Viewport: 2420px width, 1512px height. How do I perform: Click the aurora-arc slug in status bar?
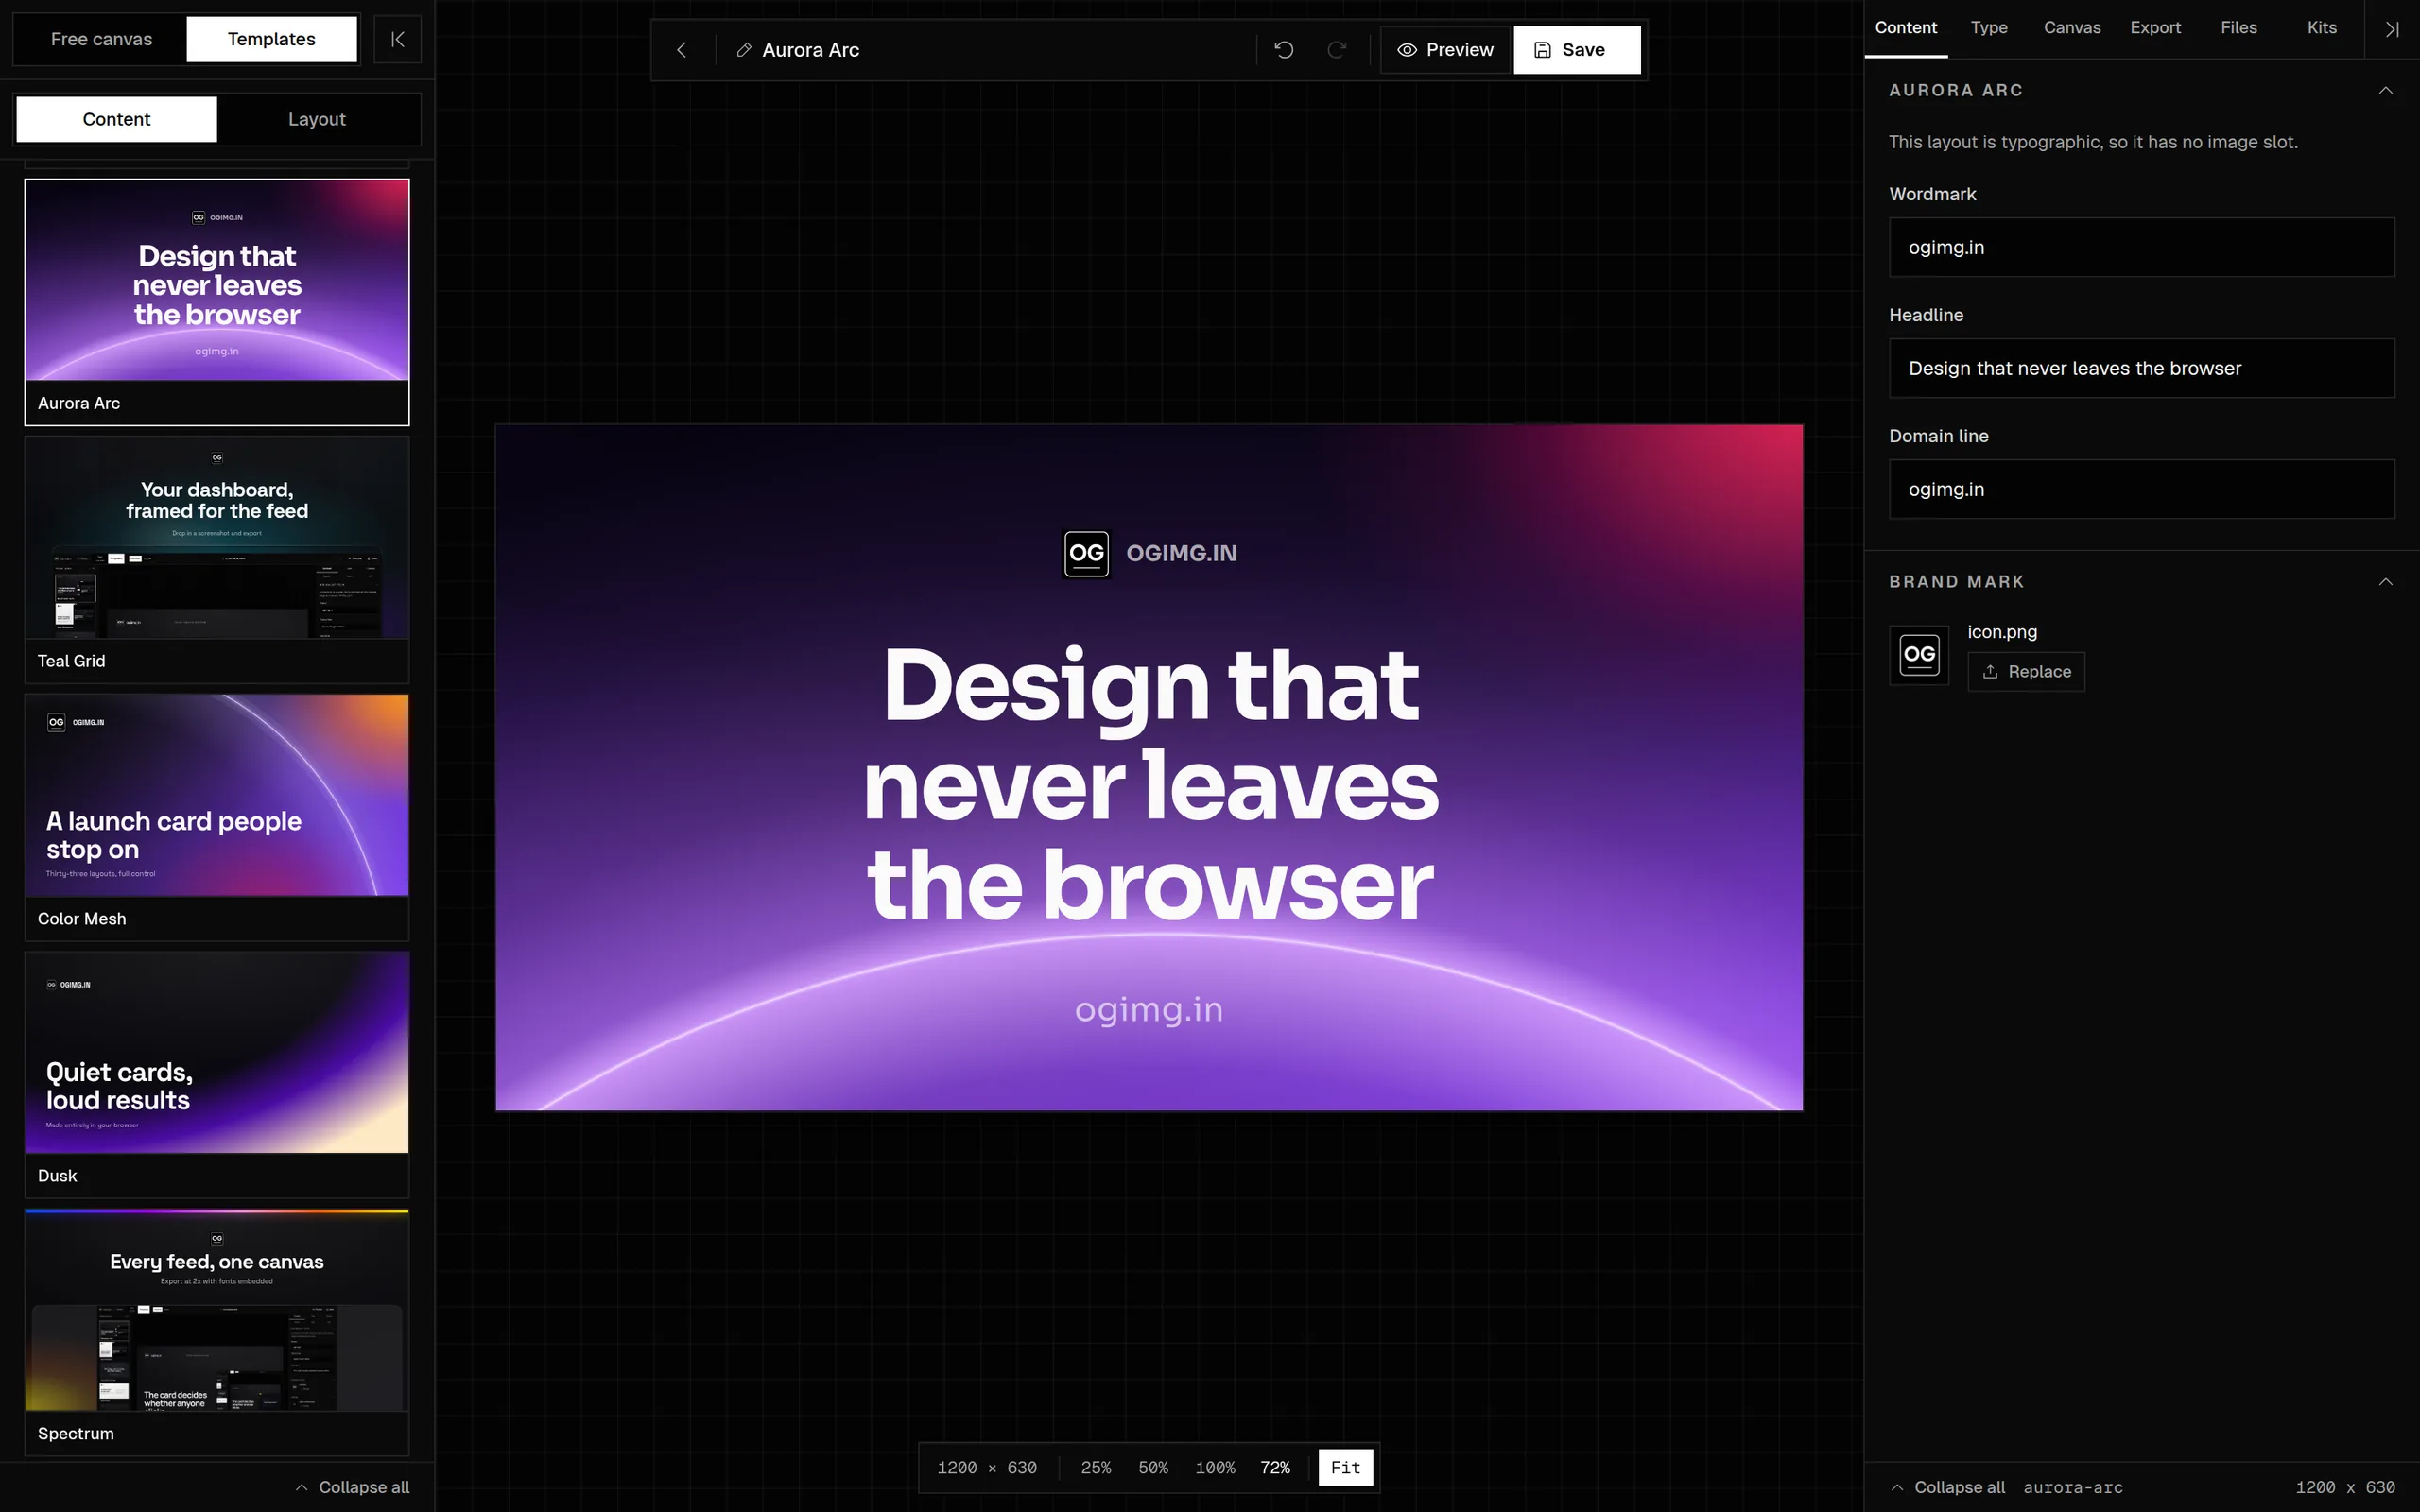[x=2072, y=1487]
